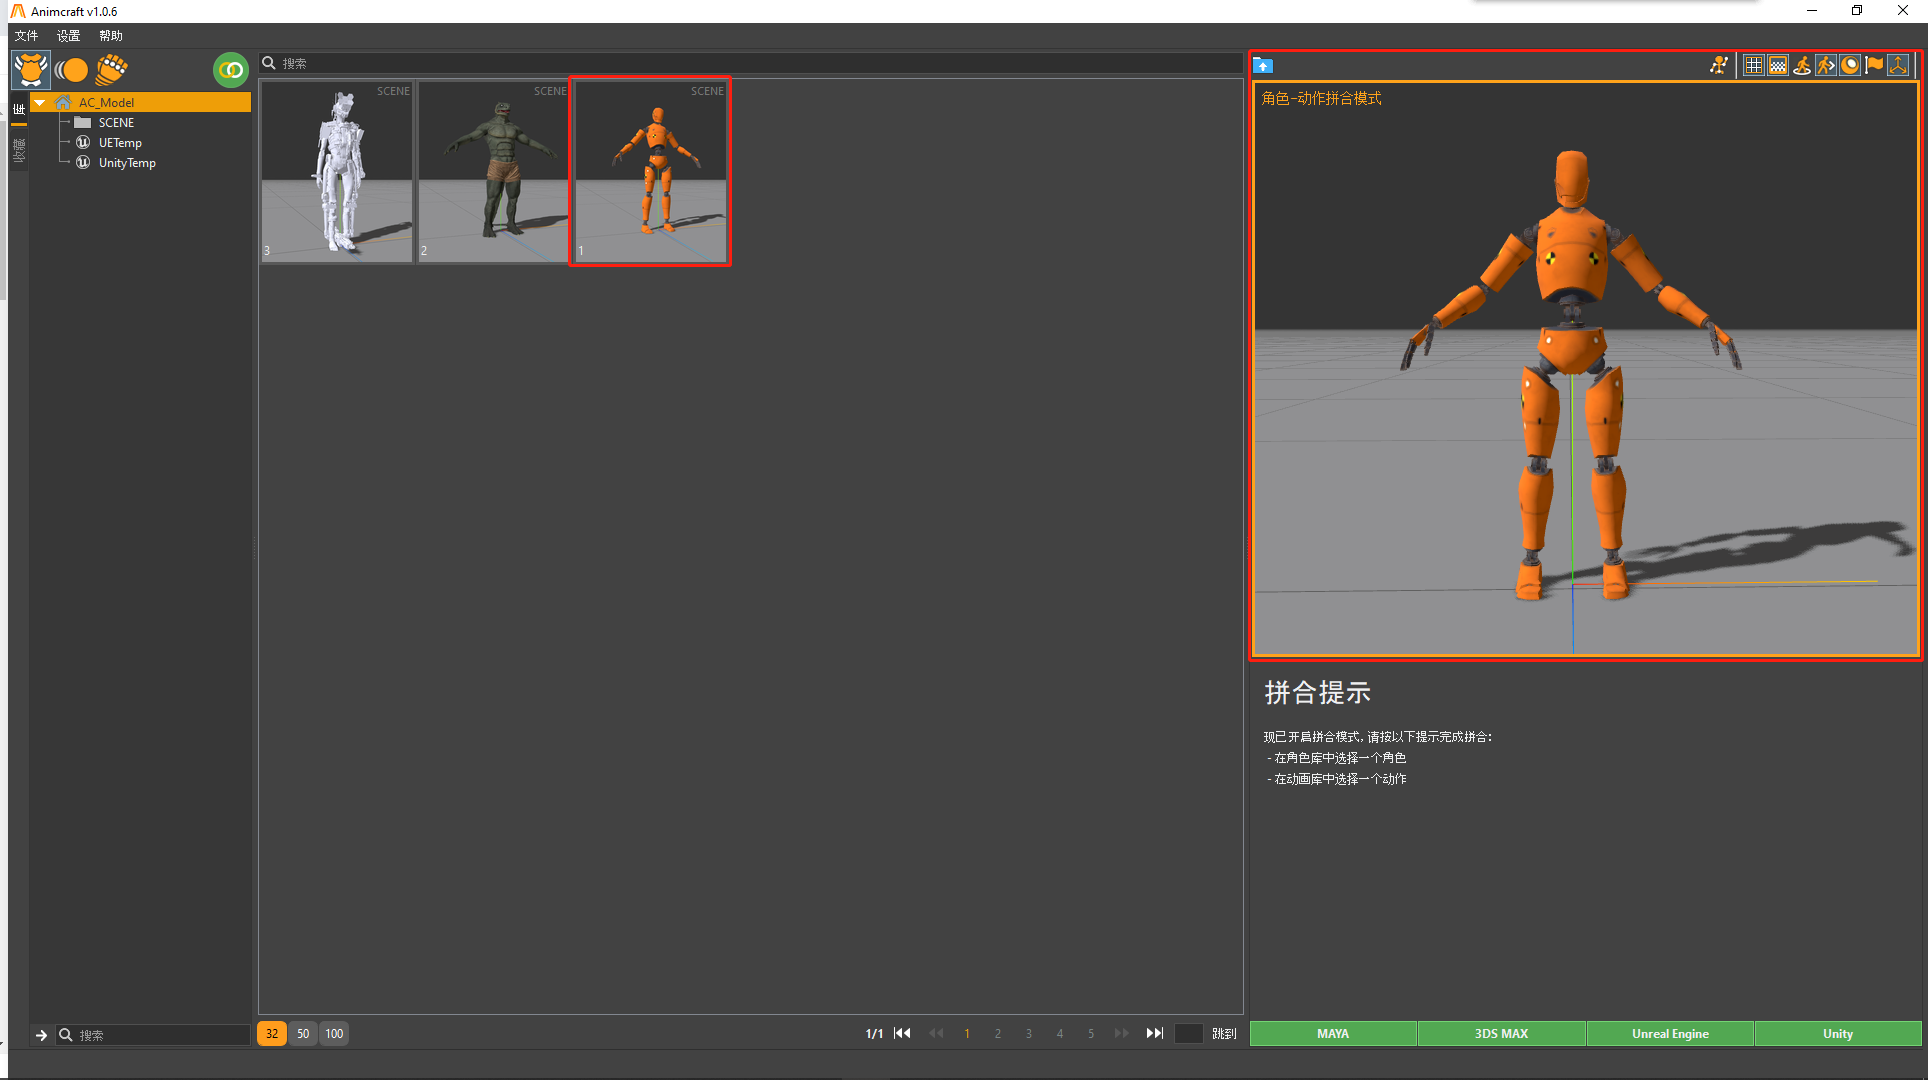This screenshot has height=1088, width=1928.
Task: Click the orange flag icon in preview toolbar
Action: point(1874,66)
